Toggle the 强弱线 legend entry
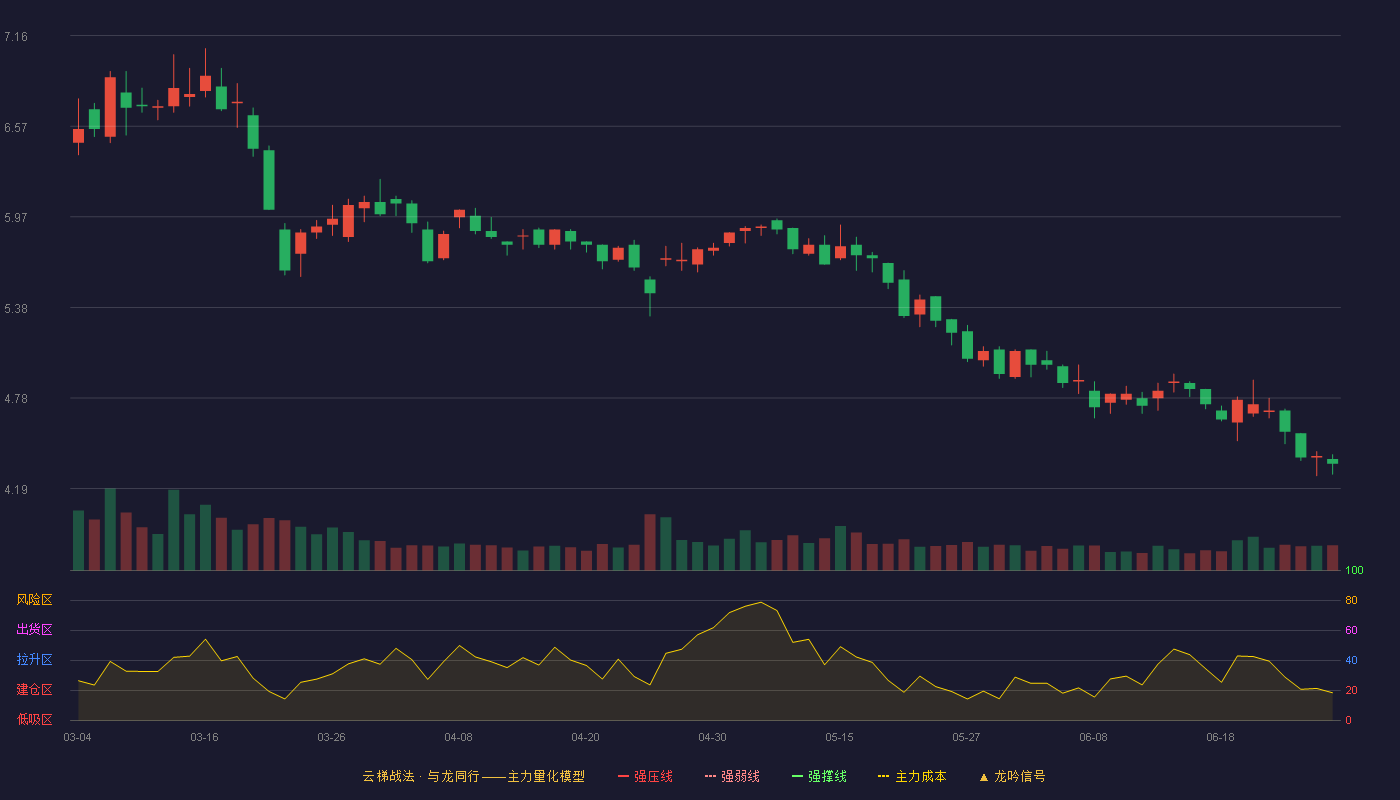1400x800 pixels. pos(732,776)
